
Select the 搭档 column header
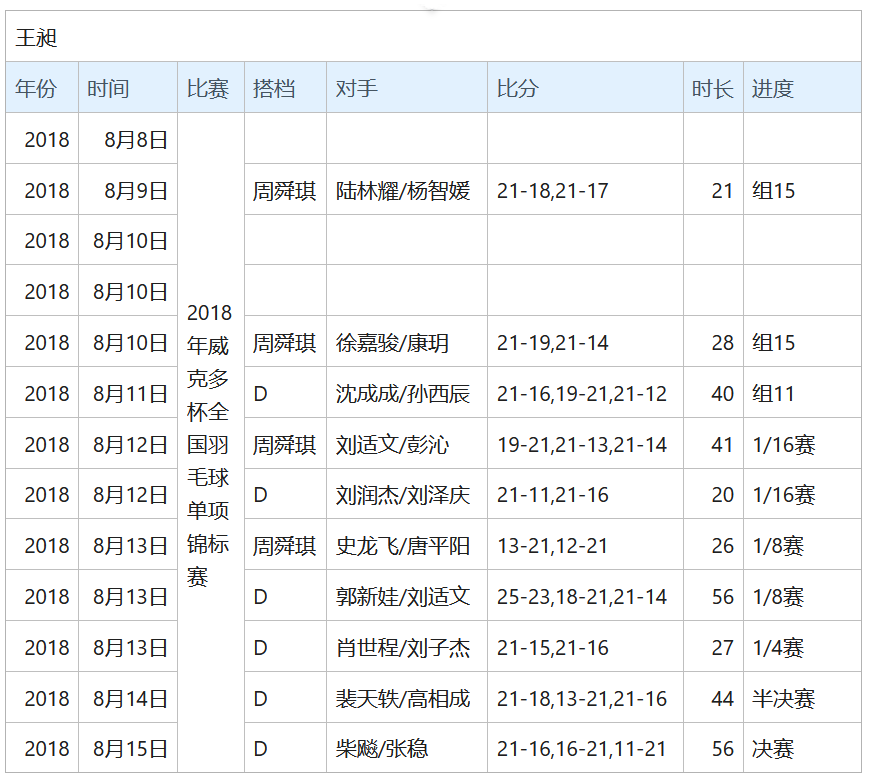point(274,88)
